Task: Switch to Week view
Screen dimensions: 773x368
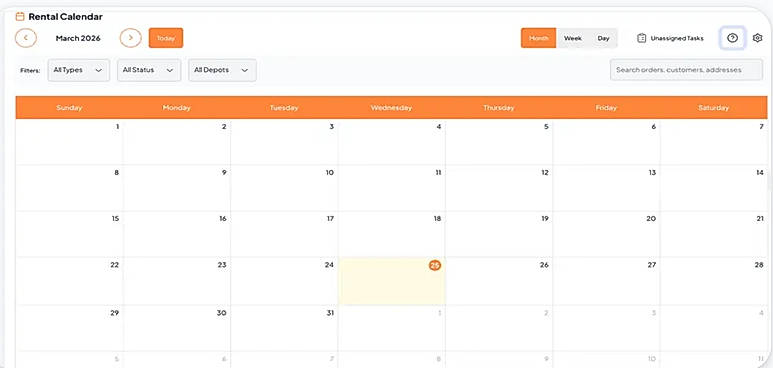Action: [x=573, y=38]
